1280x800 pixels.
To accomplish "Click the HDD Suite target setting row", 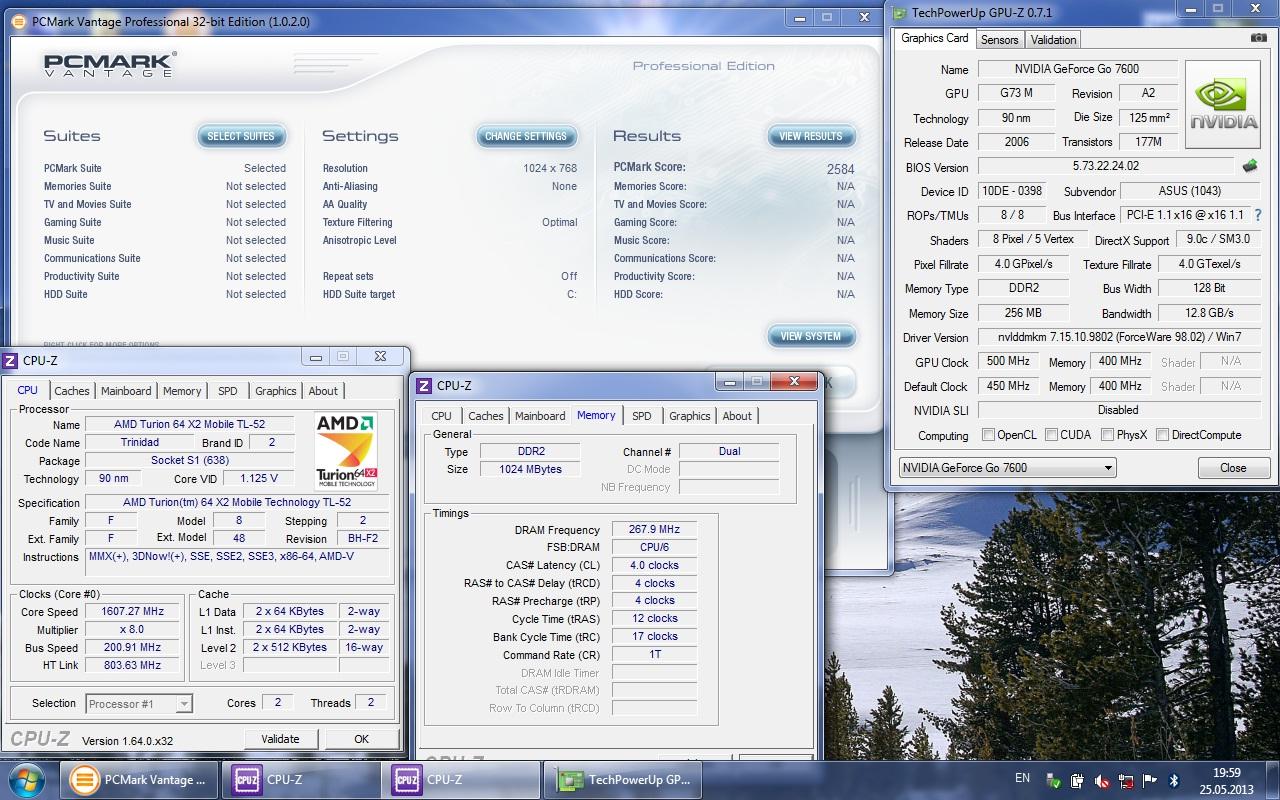I will [450, 294].
